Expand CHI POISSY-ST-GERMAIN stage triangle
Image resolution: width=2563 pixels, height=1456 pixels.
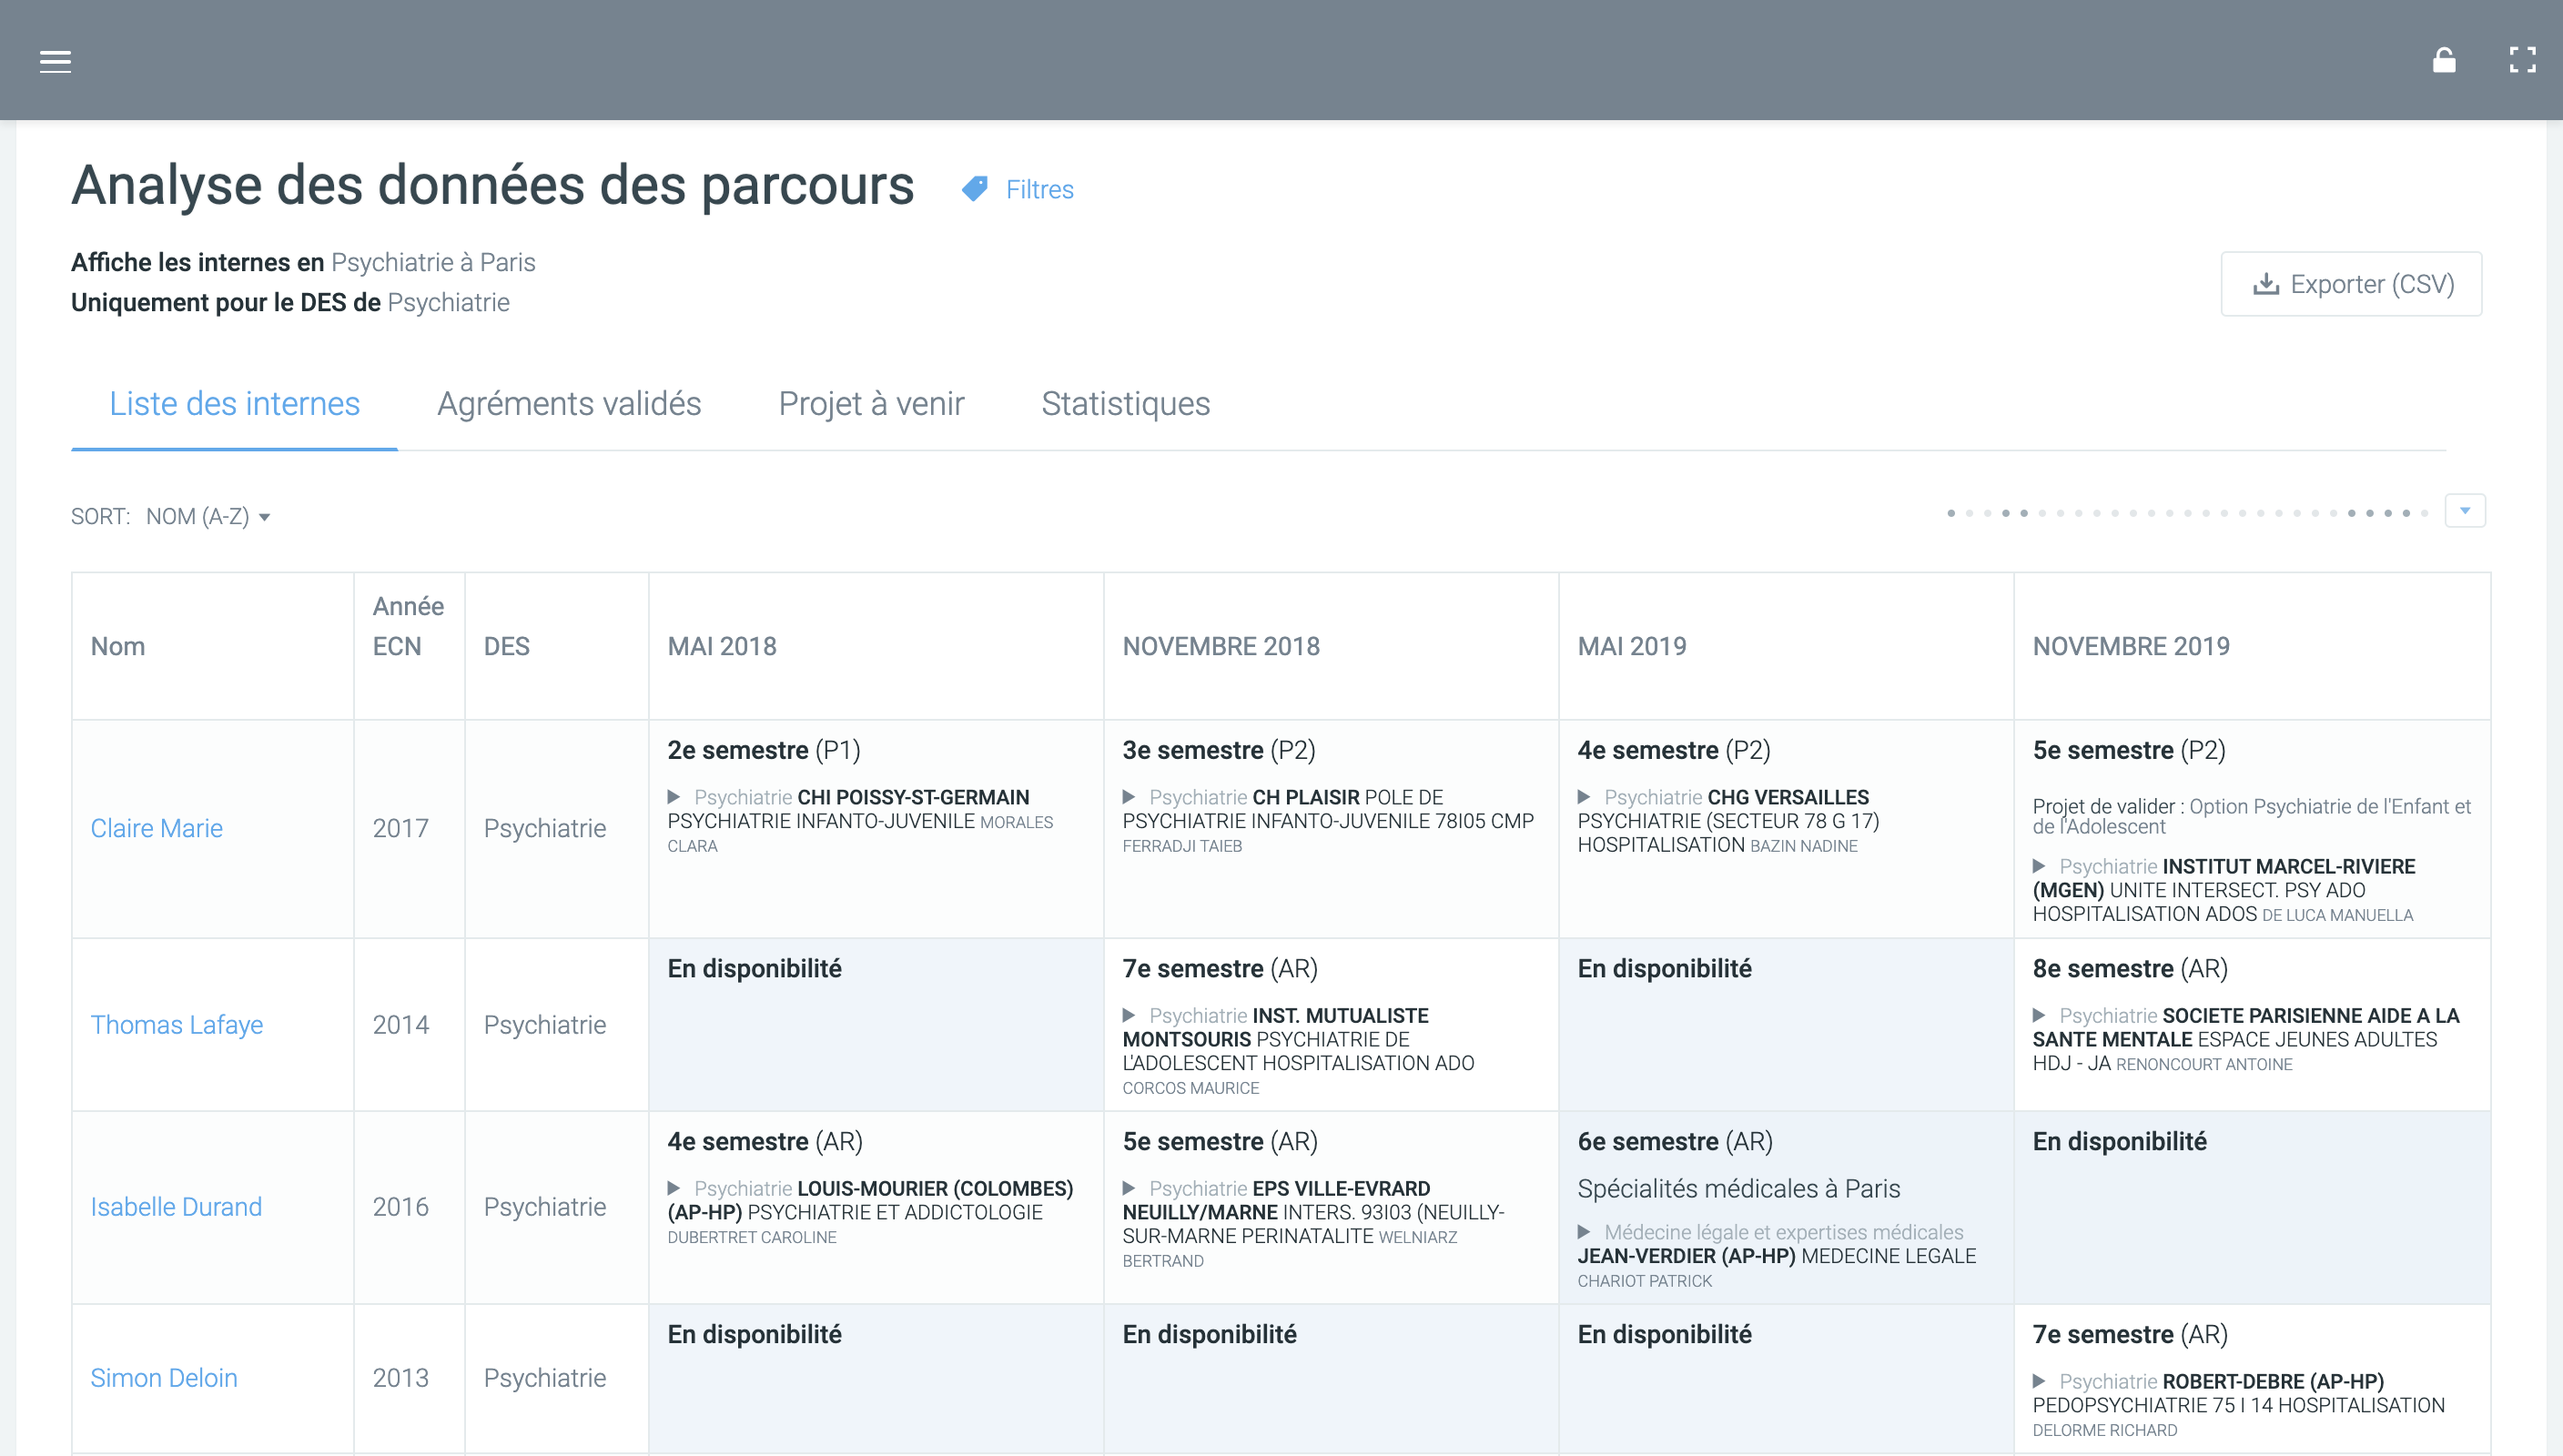pyautogui.click(x=674, y=797)
